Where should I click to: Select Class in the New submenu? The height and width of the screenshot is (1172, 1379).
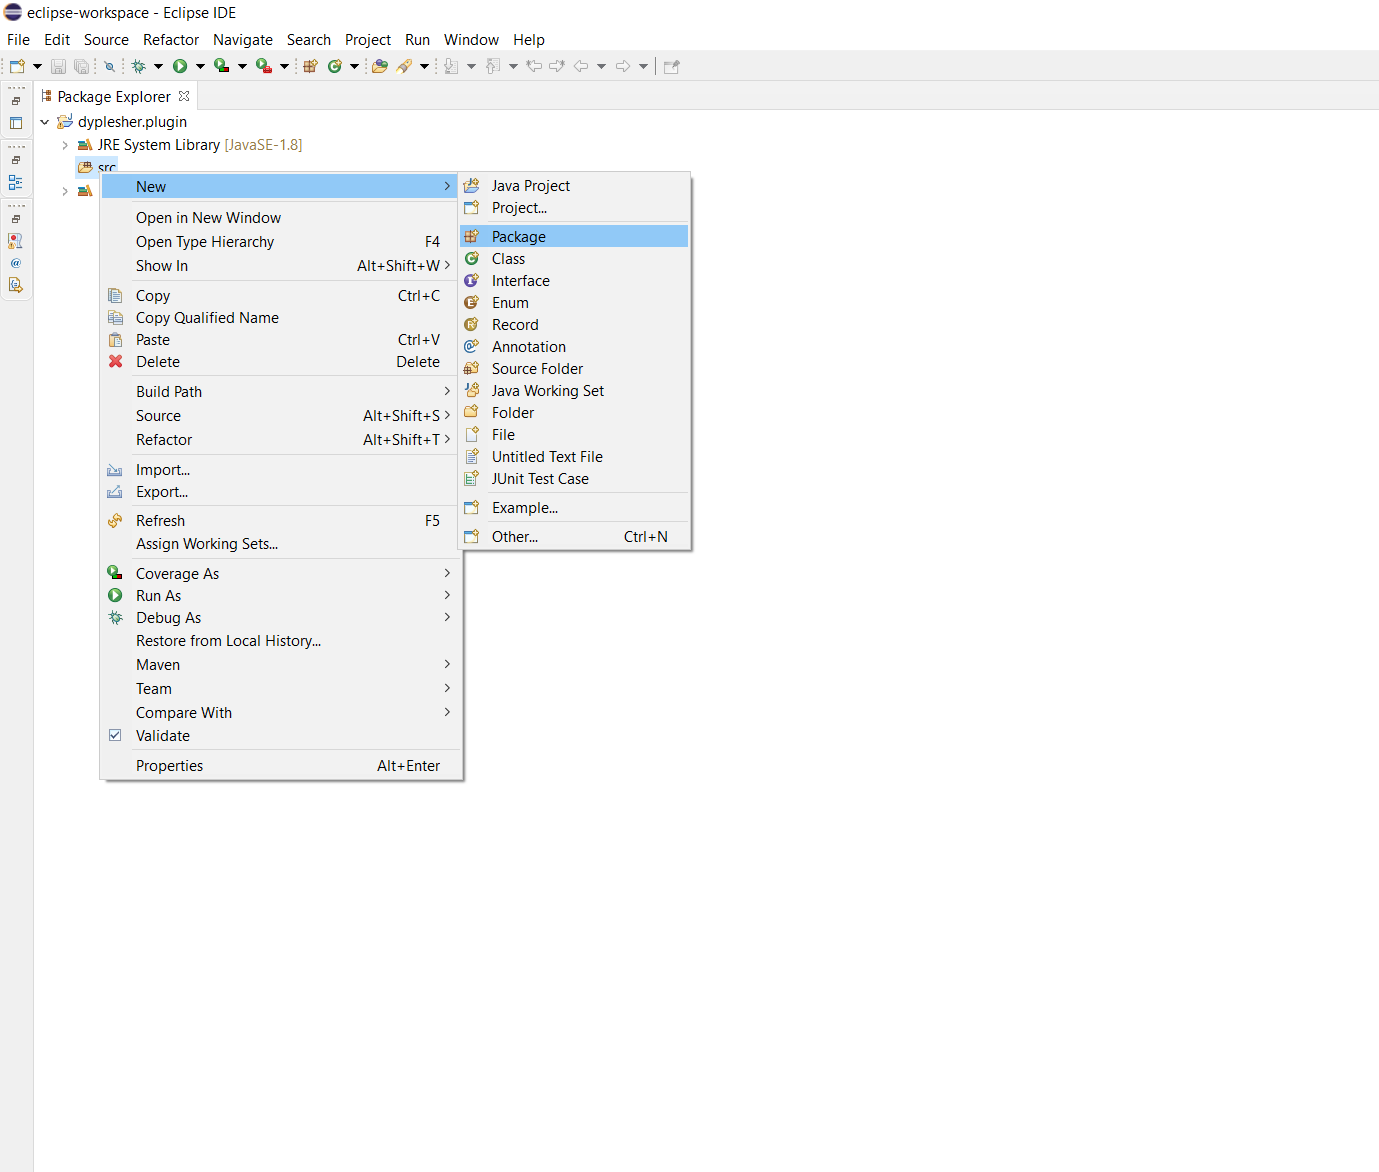coord(574,259)
